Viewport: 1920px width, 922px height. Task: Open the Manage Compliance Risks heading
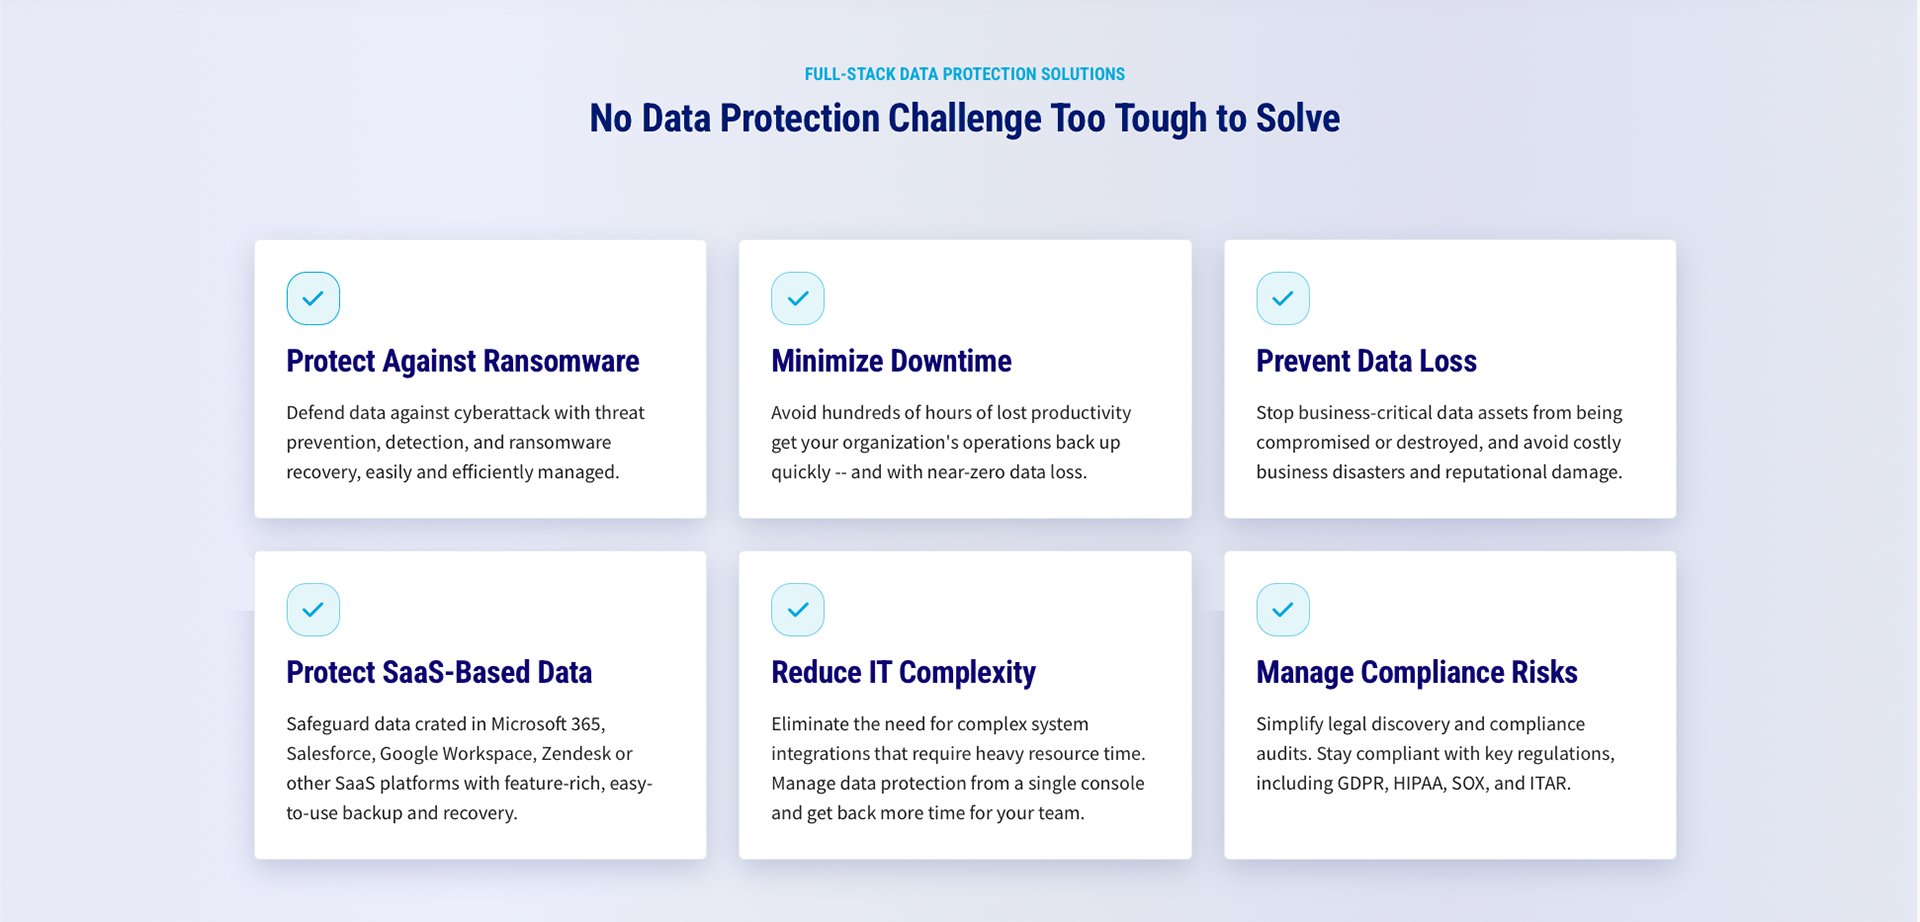tap(1416, 672)
